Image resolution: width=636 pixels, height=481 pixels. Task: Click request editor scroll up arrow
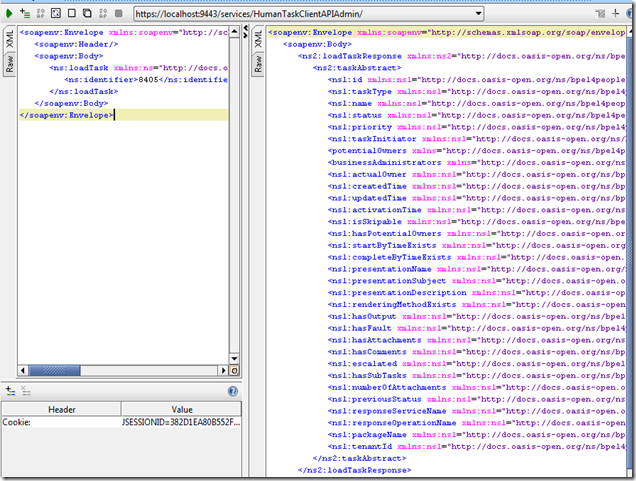[x=234, y=32]
